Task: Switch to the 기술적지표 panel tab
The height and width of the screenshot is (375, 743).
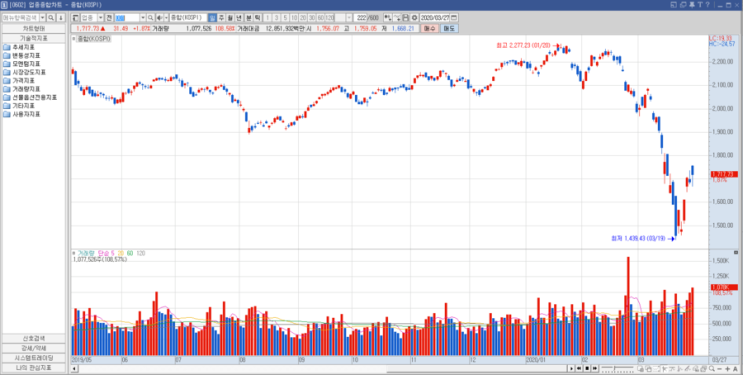Action: click(x=34, y=38)
